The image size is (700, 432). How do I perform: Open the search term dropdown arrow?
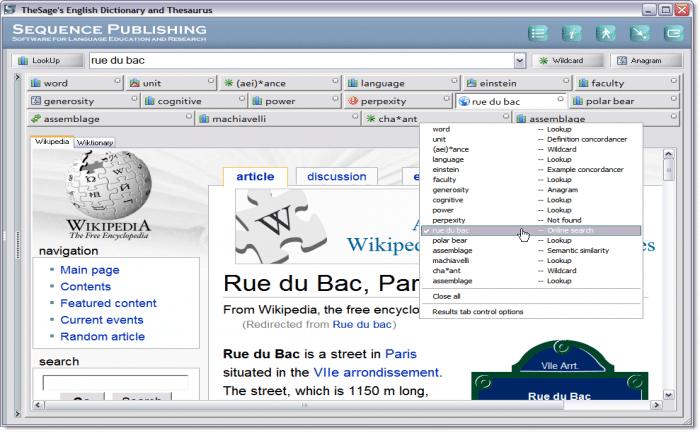tap(520, 61)
